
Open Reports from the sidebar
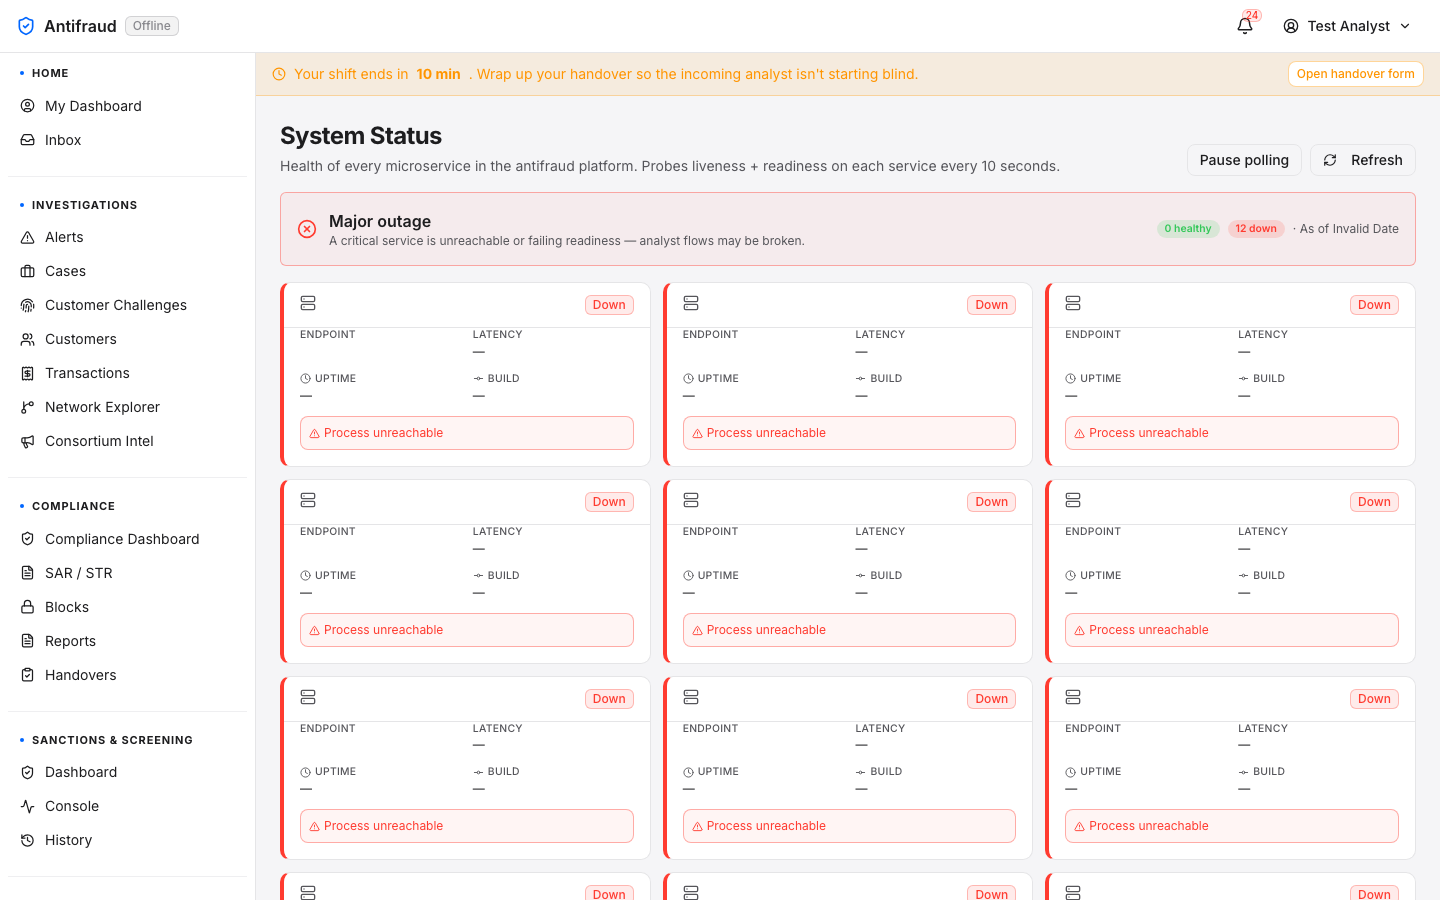[x=127, y=641]
